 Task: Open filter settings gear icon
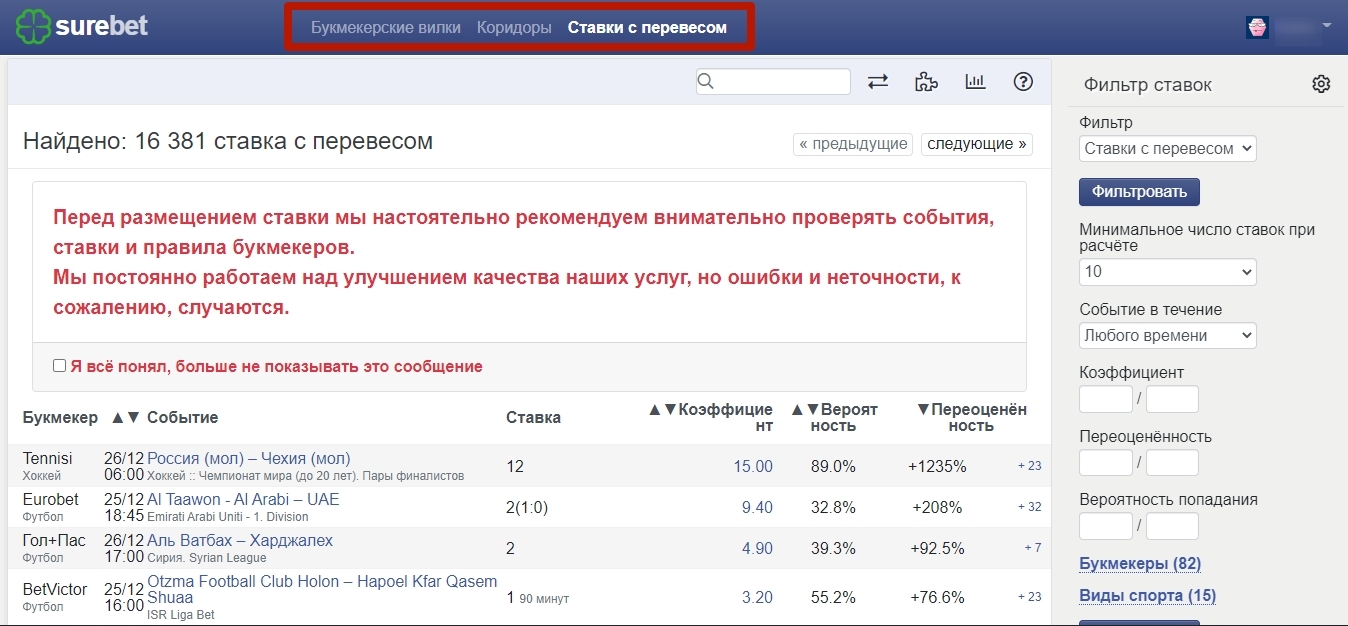tap(1321, 84)
